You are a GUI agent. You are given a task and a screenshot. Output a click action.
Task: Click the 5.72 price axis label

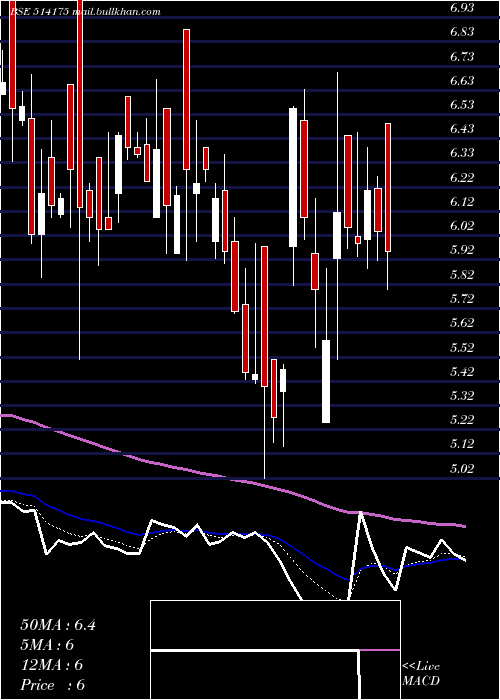pos(462,299)
